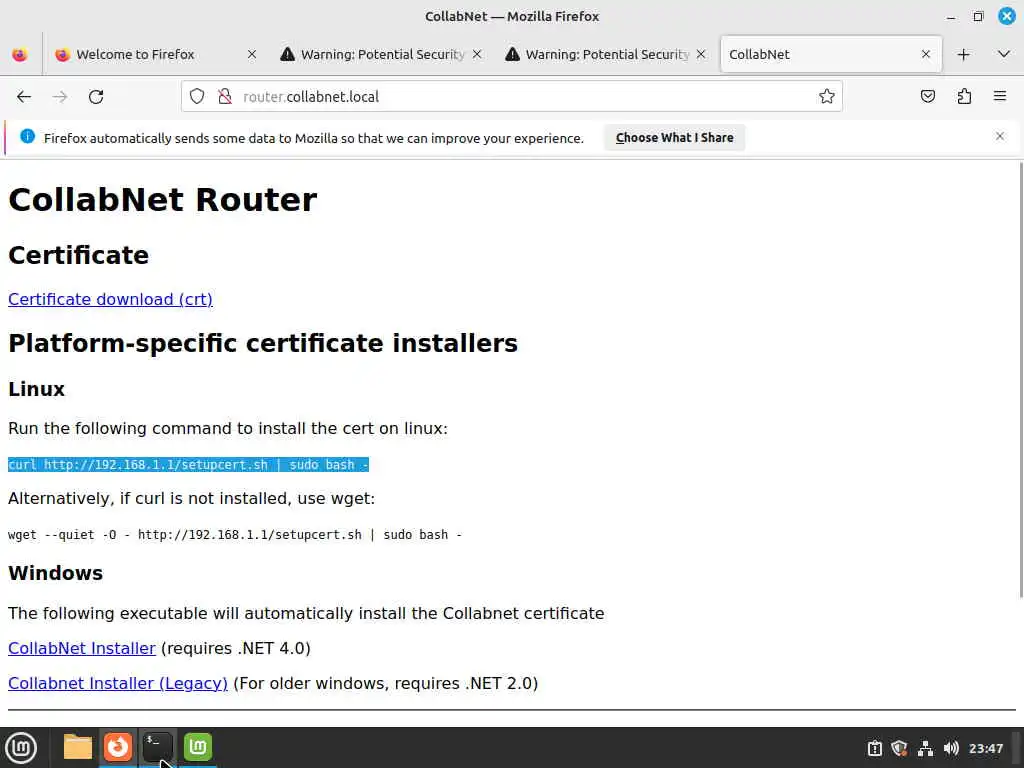Viewport: 1024px width, 768px height.
Task: Open the 23:47 clock calendar
Action: [x=985, y=748]
